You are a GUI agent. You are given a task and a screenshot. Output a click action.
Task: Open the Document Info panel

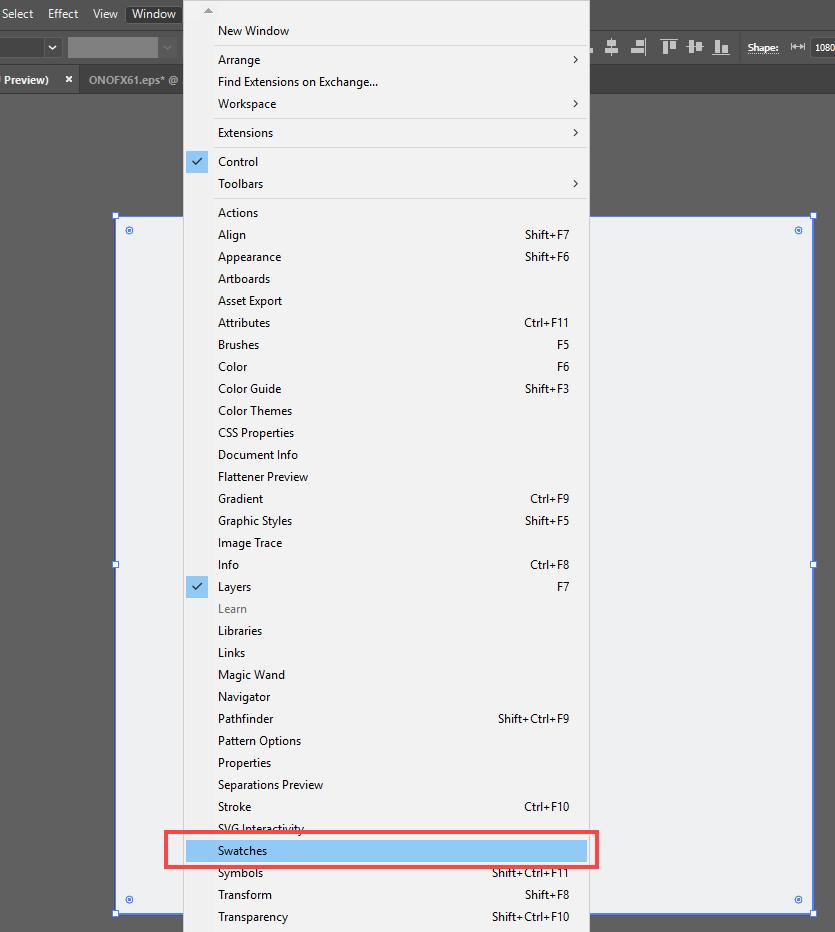[386, 455]
